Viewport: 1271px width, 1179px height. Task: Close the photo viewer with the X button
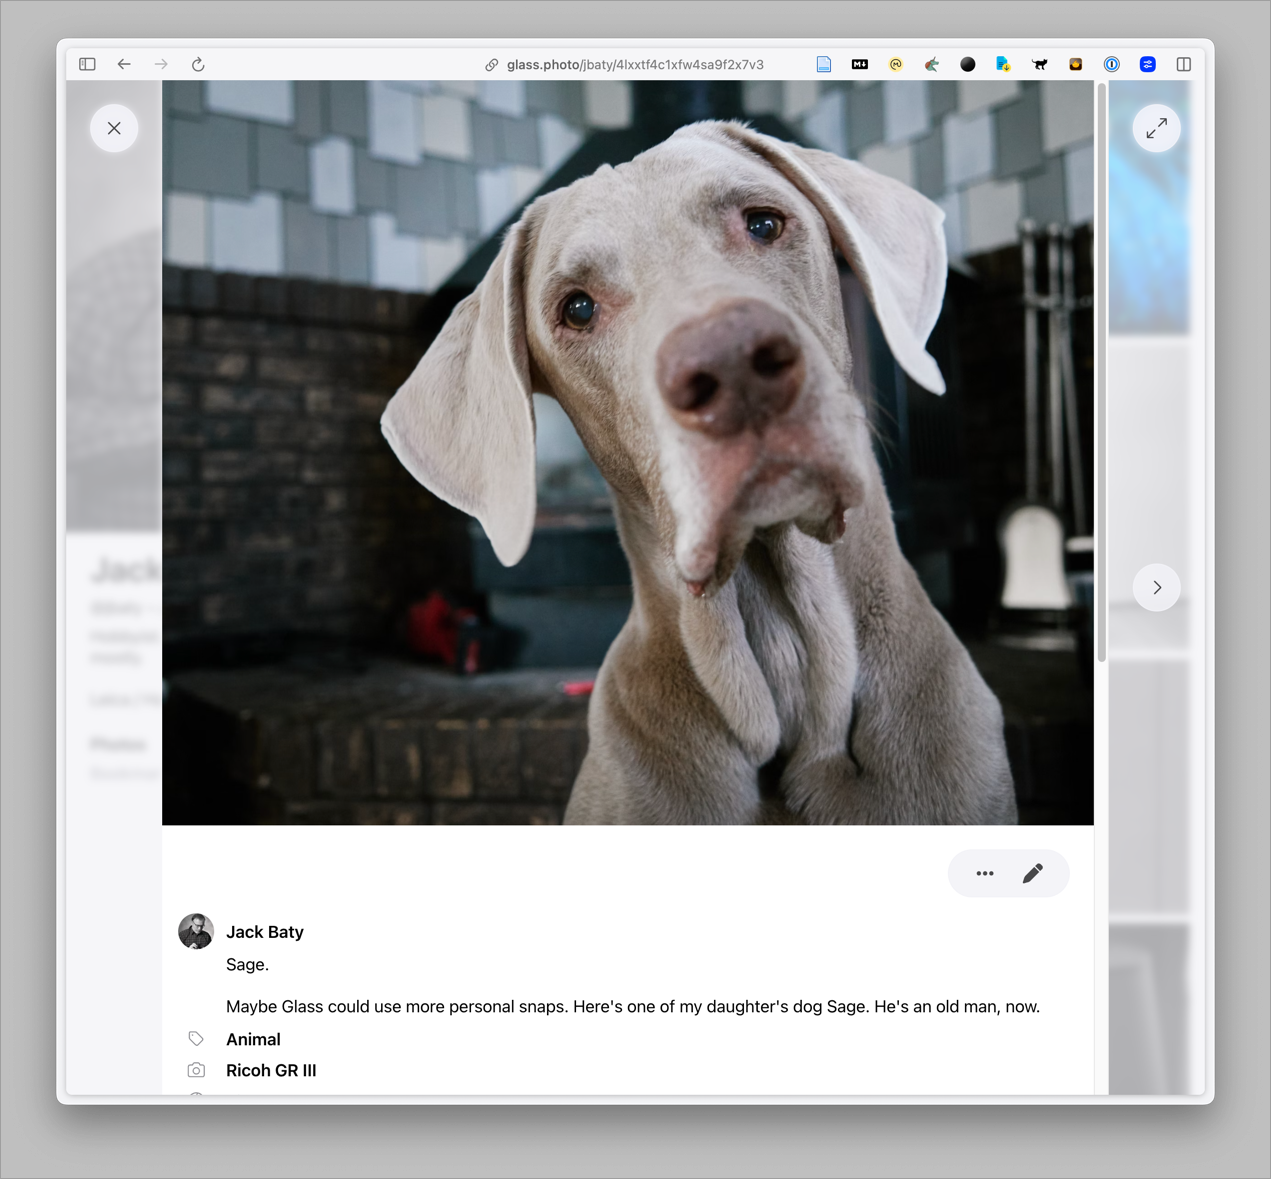[114, 128]
